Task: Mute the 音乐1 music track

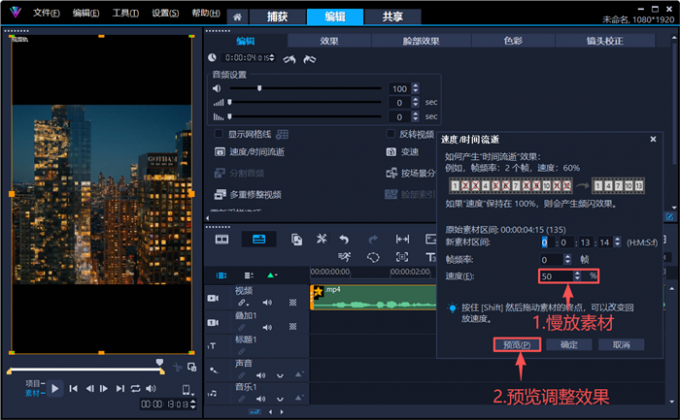Action: pos(260,399)
